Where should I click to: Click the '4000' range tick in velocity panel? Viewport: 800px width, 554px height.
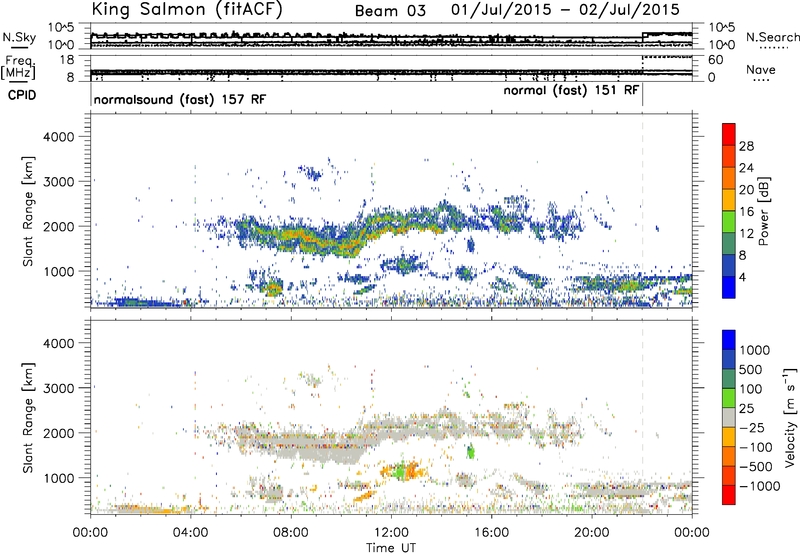pyautogui.click(x=58, y=343)
